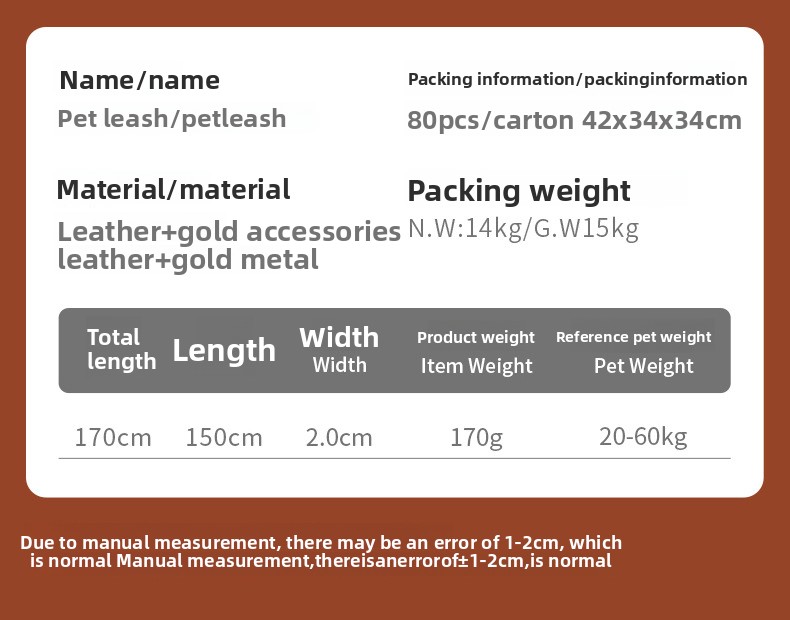Screen dimensions: 790x620
Task: Click the Product weight column header
Action: 476,338
